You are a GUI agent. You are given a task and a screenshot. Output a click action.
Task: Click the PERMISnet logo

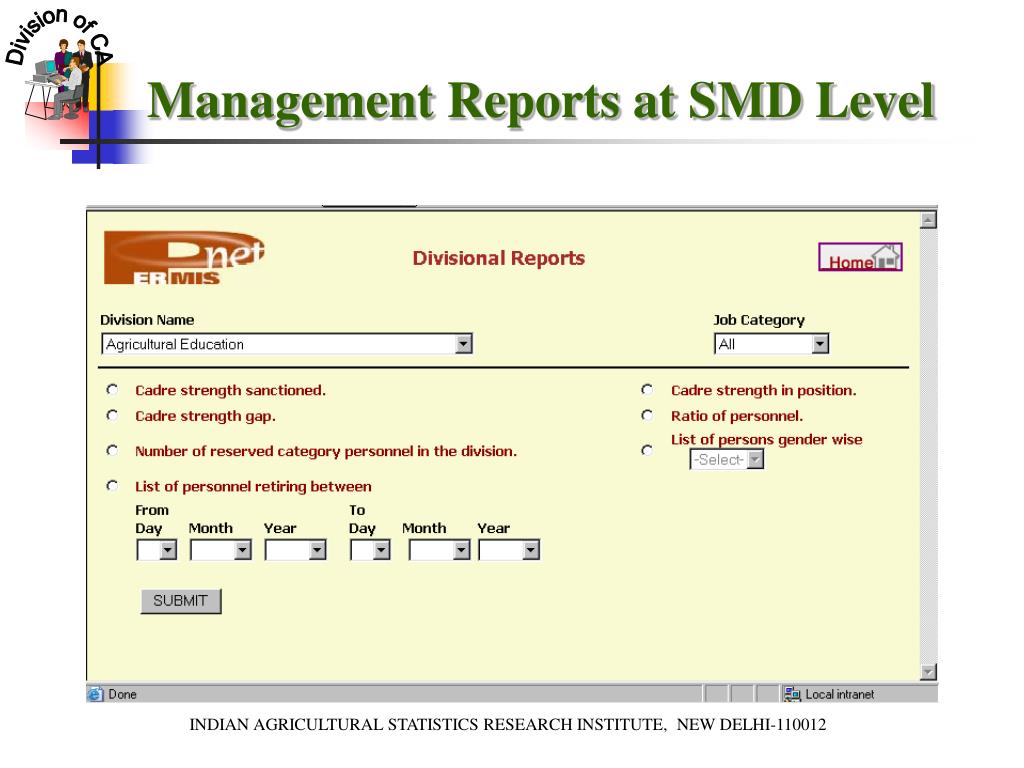click(184, 258)
